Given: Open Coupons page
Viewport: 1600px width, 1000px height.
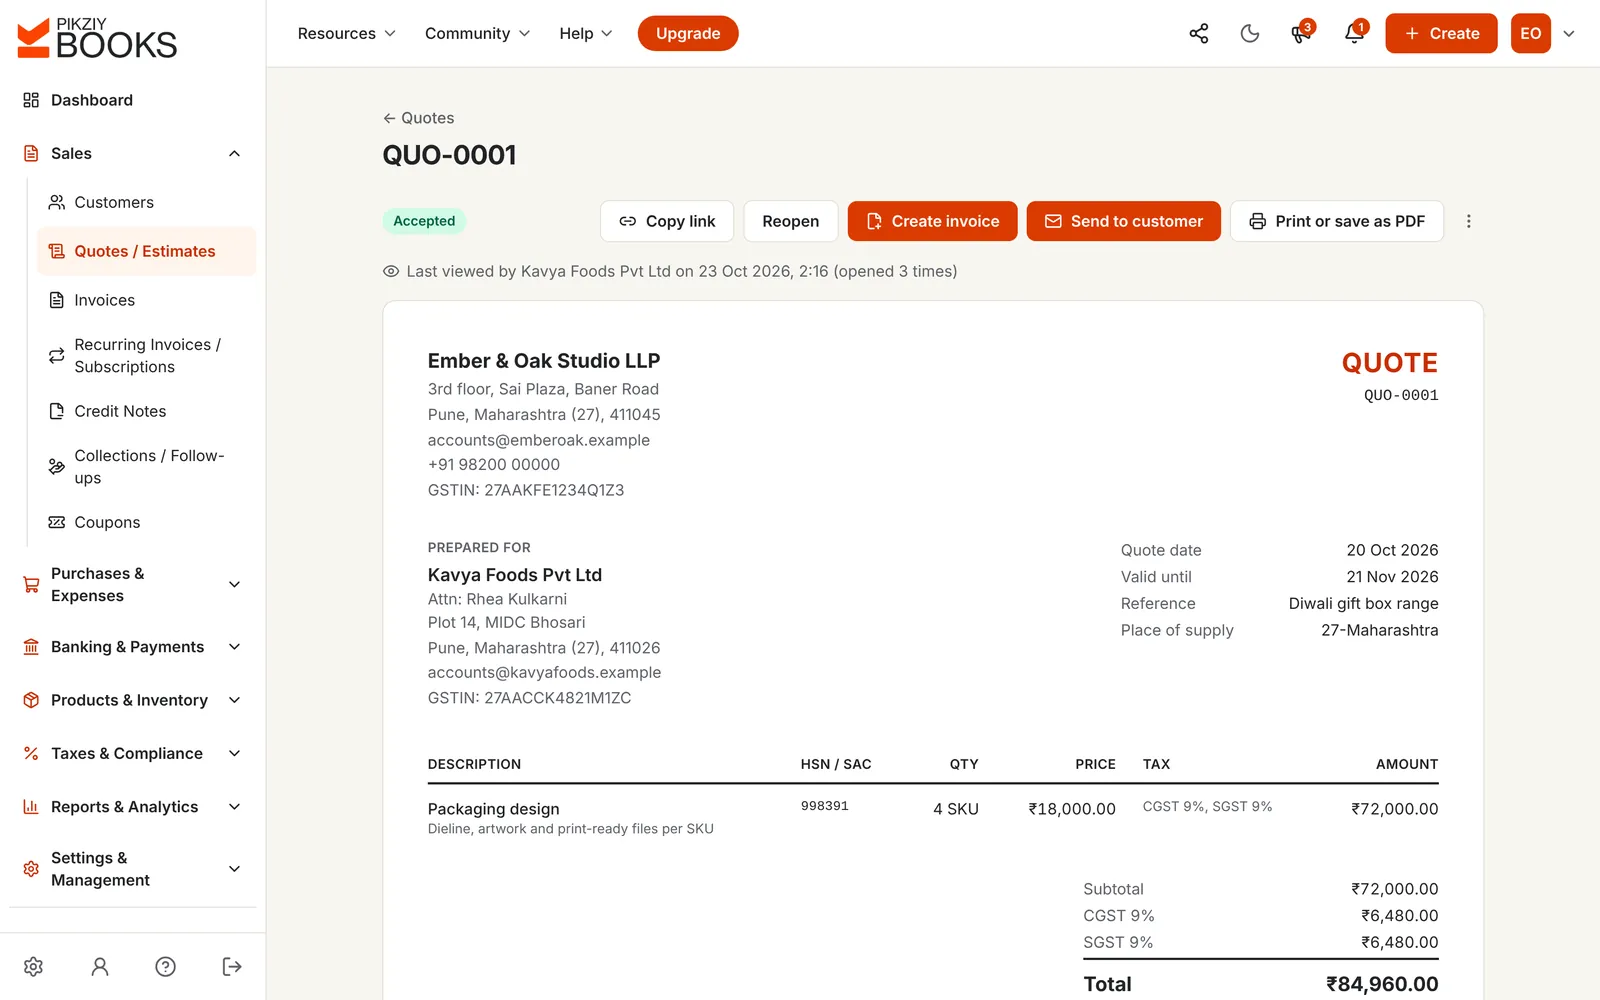Looking at the screenshot, I should [146, 522].
